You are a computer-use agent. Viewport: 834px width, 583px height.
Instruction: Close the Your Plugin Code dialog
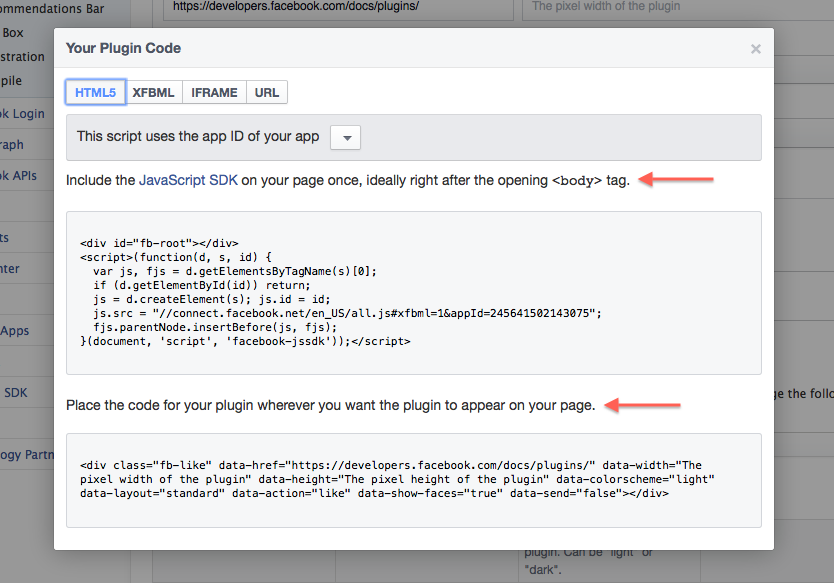tap(755, 49)
